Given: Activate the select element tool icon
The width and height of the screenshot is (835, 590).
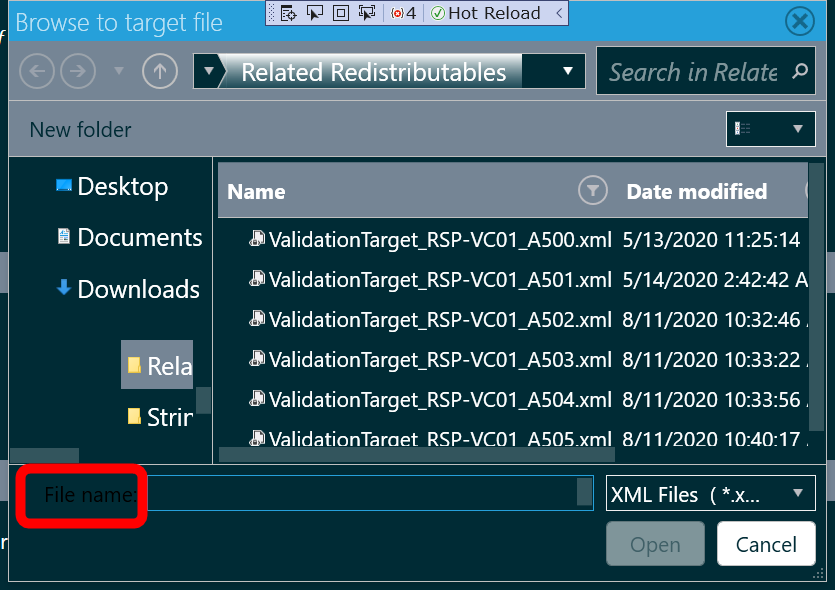Looking at the screenshot, I should [x=315, y=13].
